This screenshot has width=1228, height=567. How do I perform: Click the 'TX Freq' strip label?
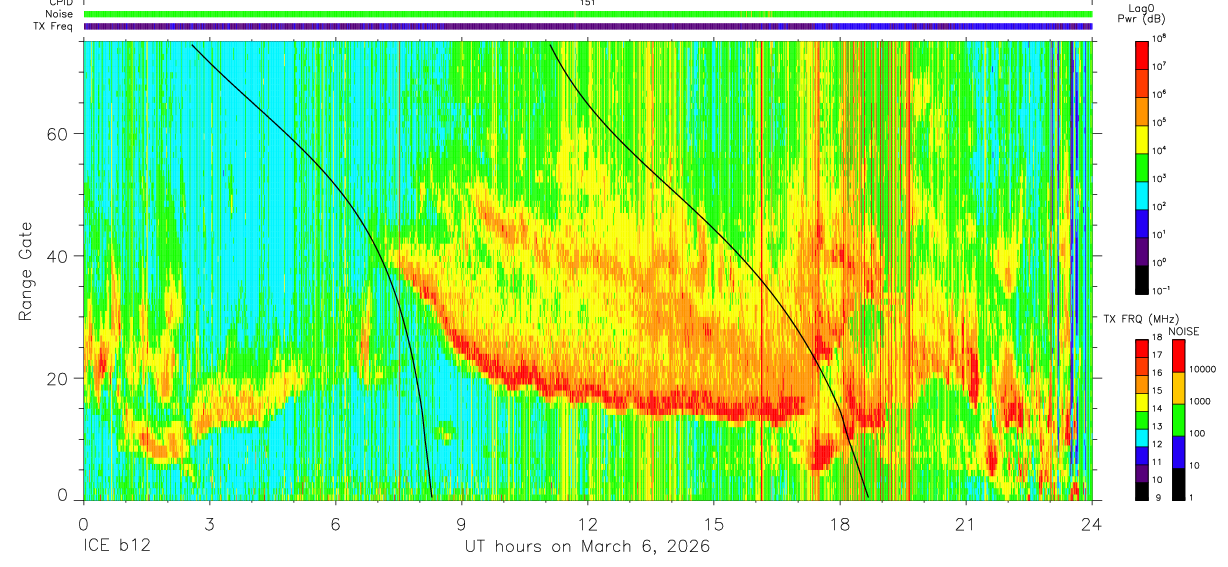pyautogui.click(x=54, y=26)
